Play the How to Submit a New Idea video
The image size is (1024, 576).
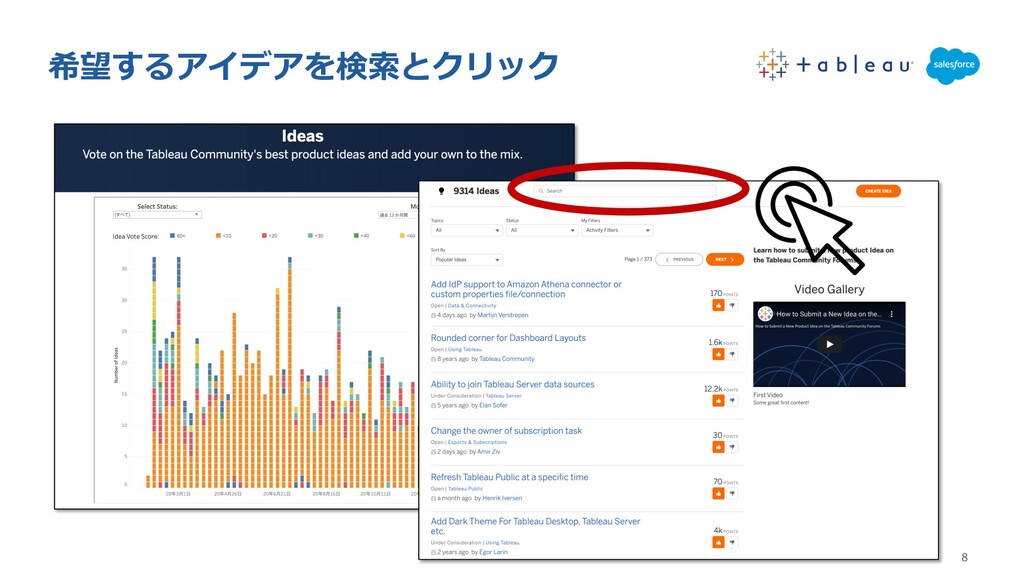coord(829,344)
